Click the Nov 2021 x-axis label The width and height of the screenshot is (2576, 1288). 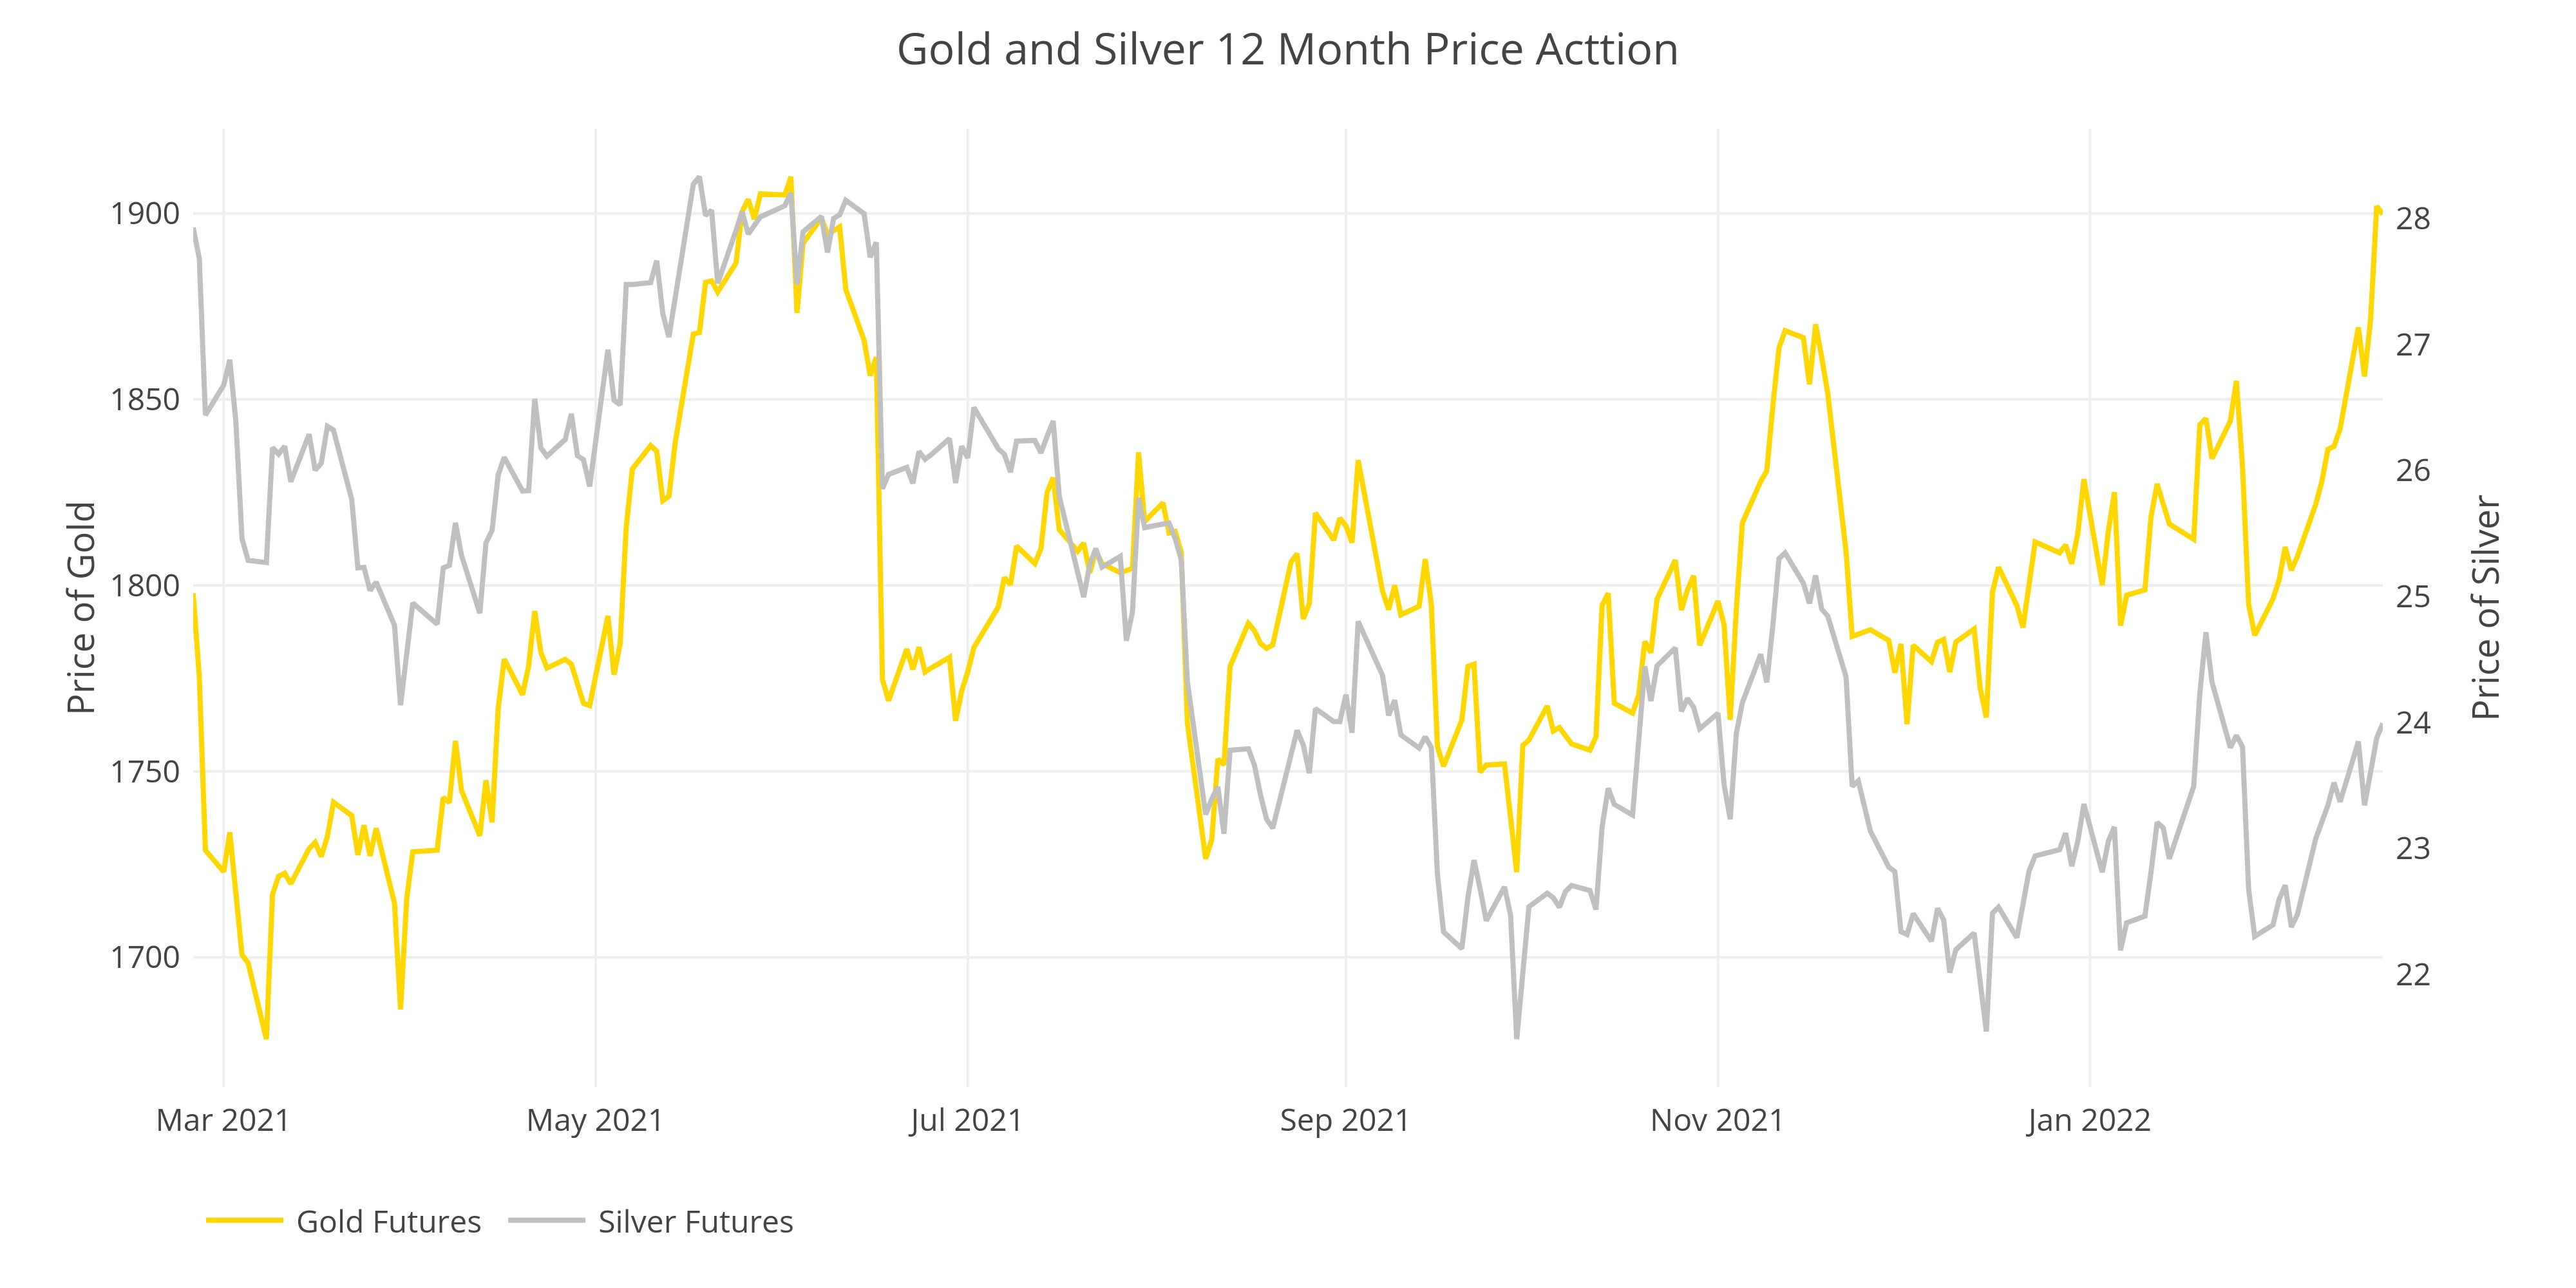[1717, 1120]
